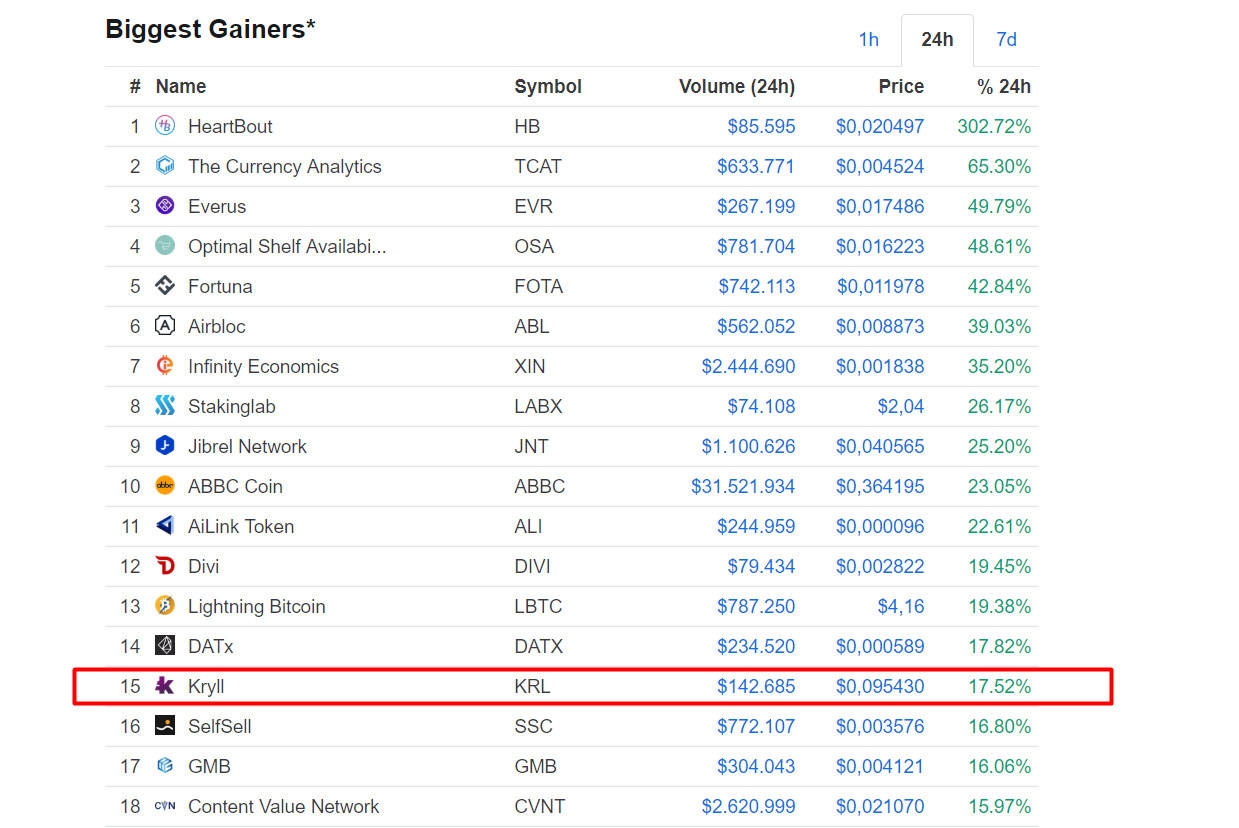Open the Everus coin link
The image size is (1239, 828).
(217, 207)
